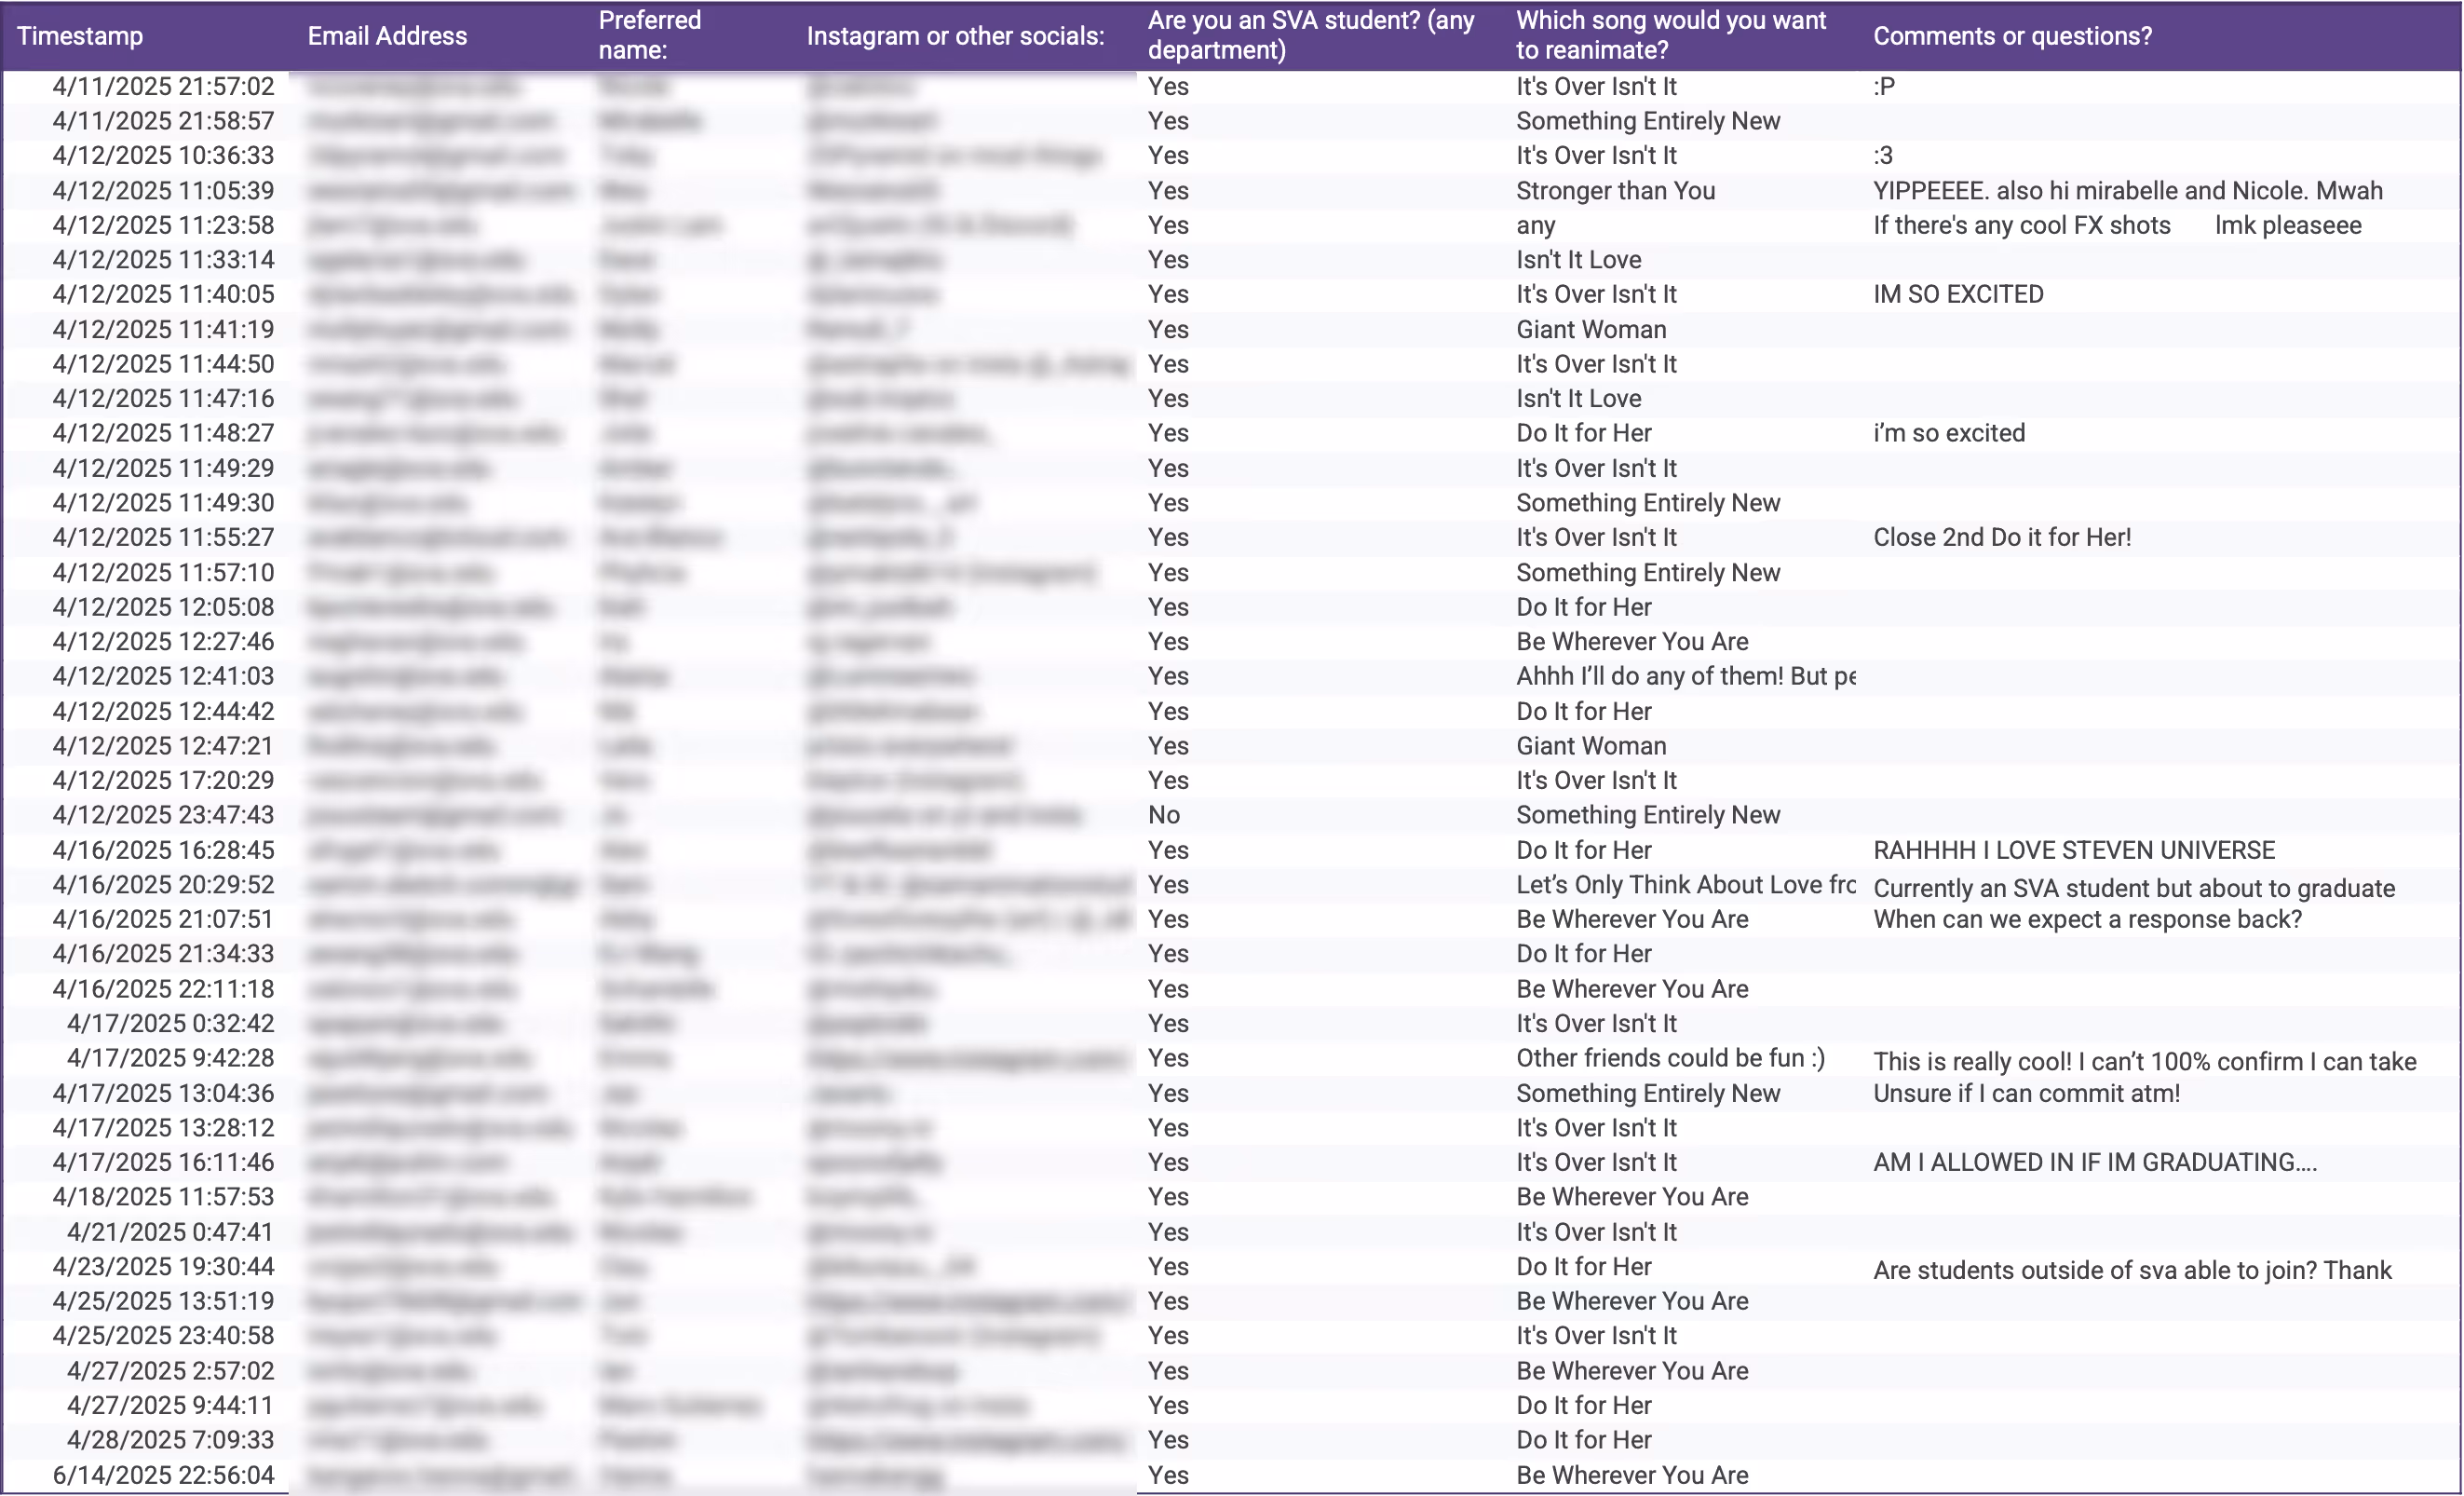The image size is (2464, 1496).
Task: Select the 'IM SO EXCITED' comment cell
Action: (x=1958, y=295)
